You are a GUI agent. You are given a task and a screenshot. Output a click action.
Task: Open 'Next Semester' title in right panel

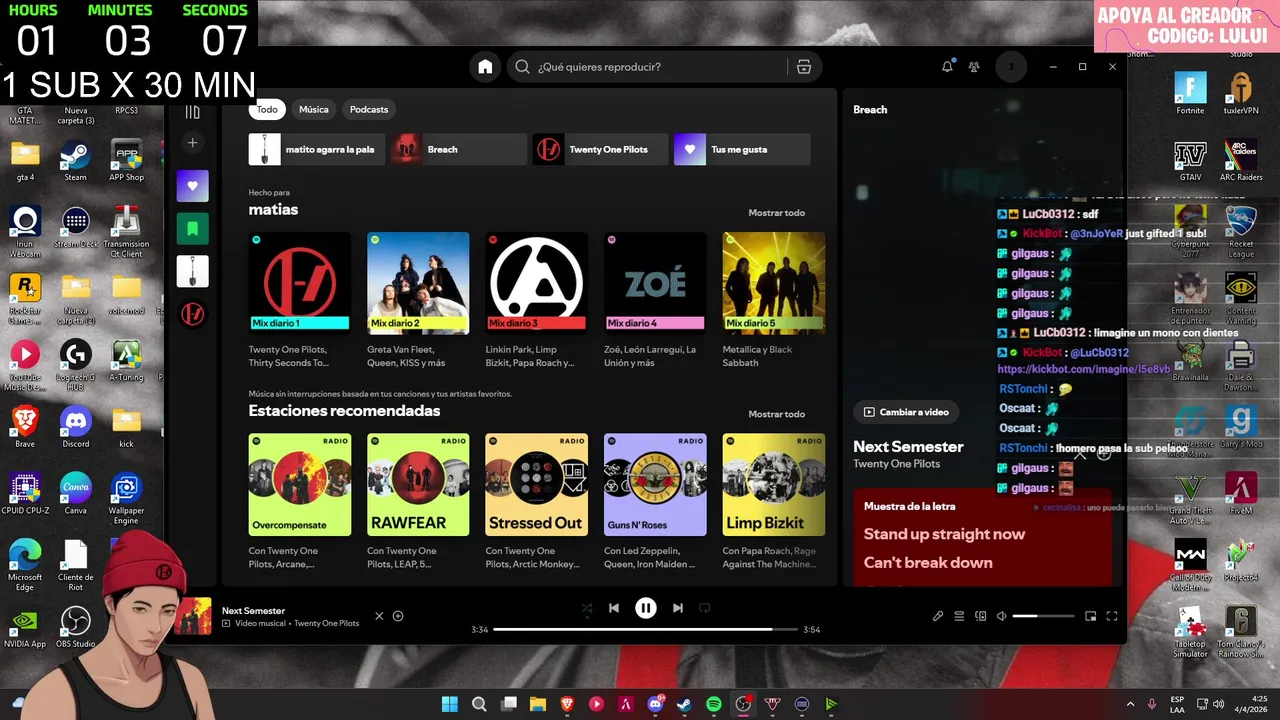pos(908,447)
